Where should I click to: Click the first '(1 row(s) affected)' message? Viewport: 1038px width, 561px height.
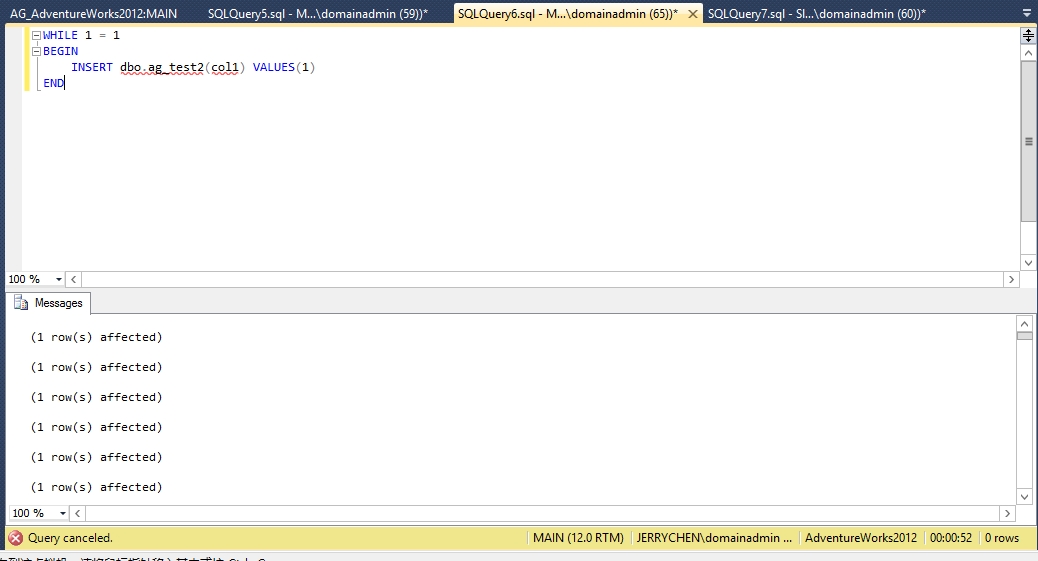(97, 337)
